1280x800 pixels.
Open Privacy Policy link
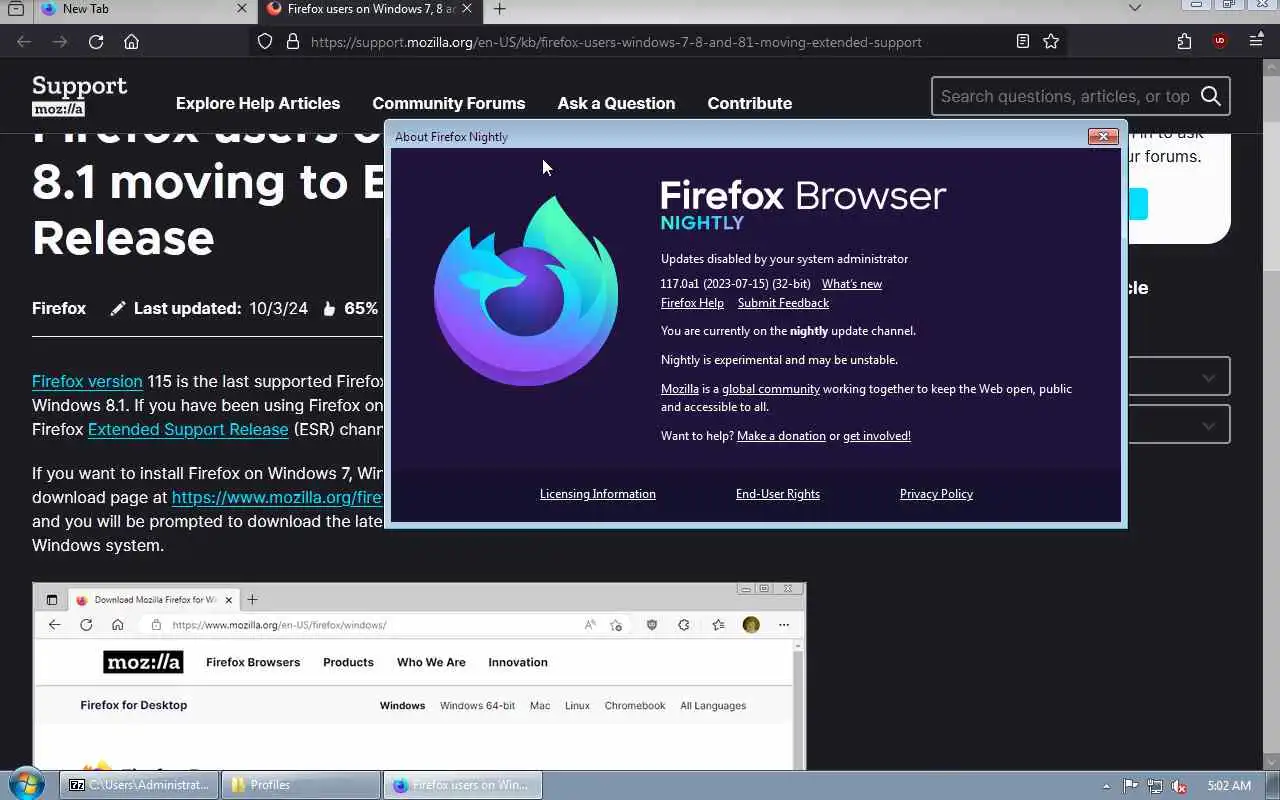[936, 494]
